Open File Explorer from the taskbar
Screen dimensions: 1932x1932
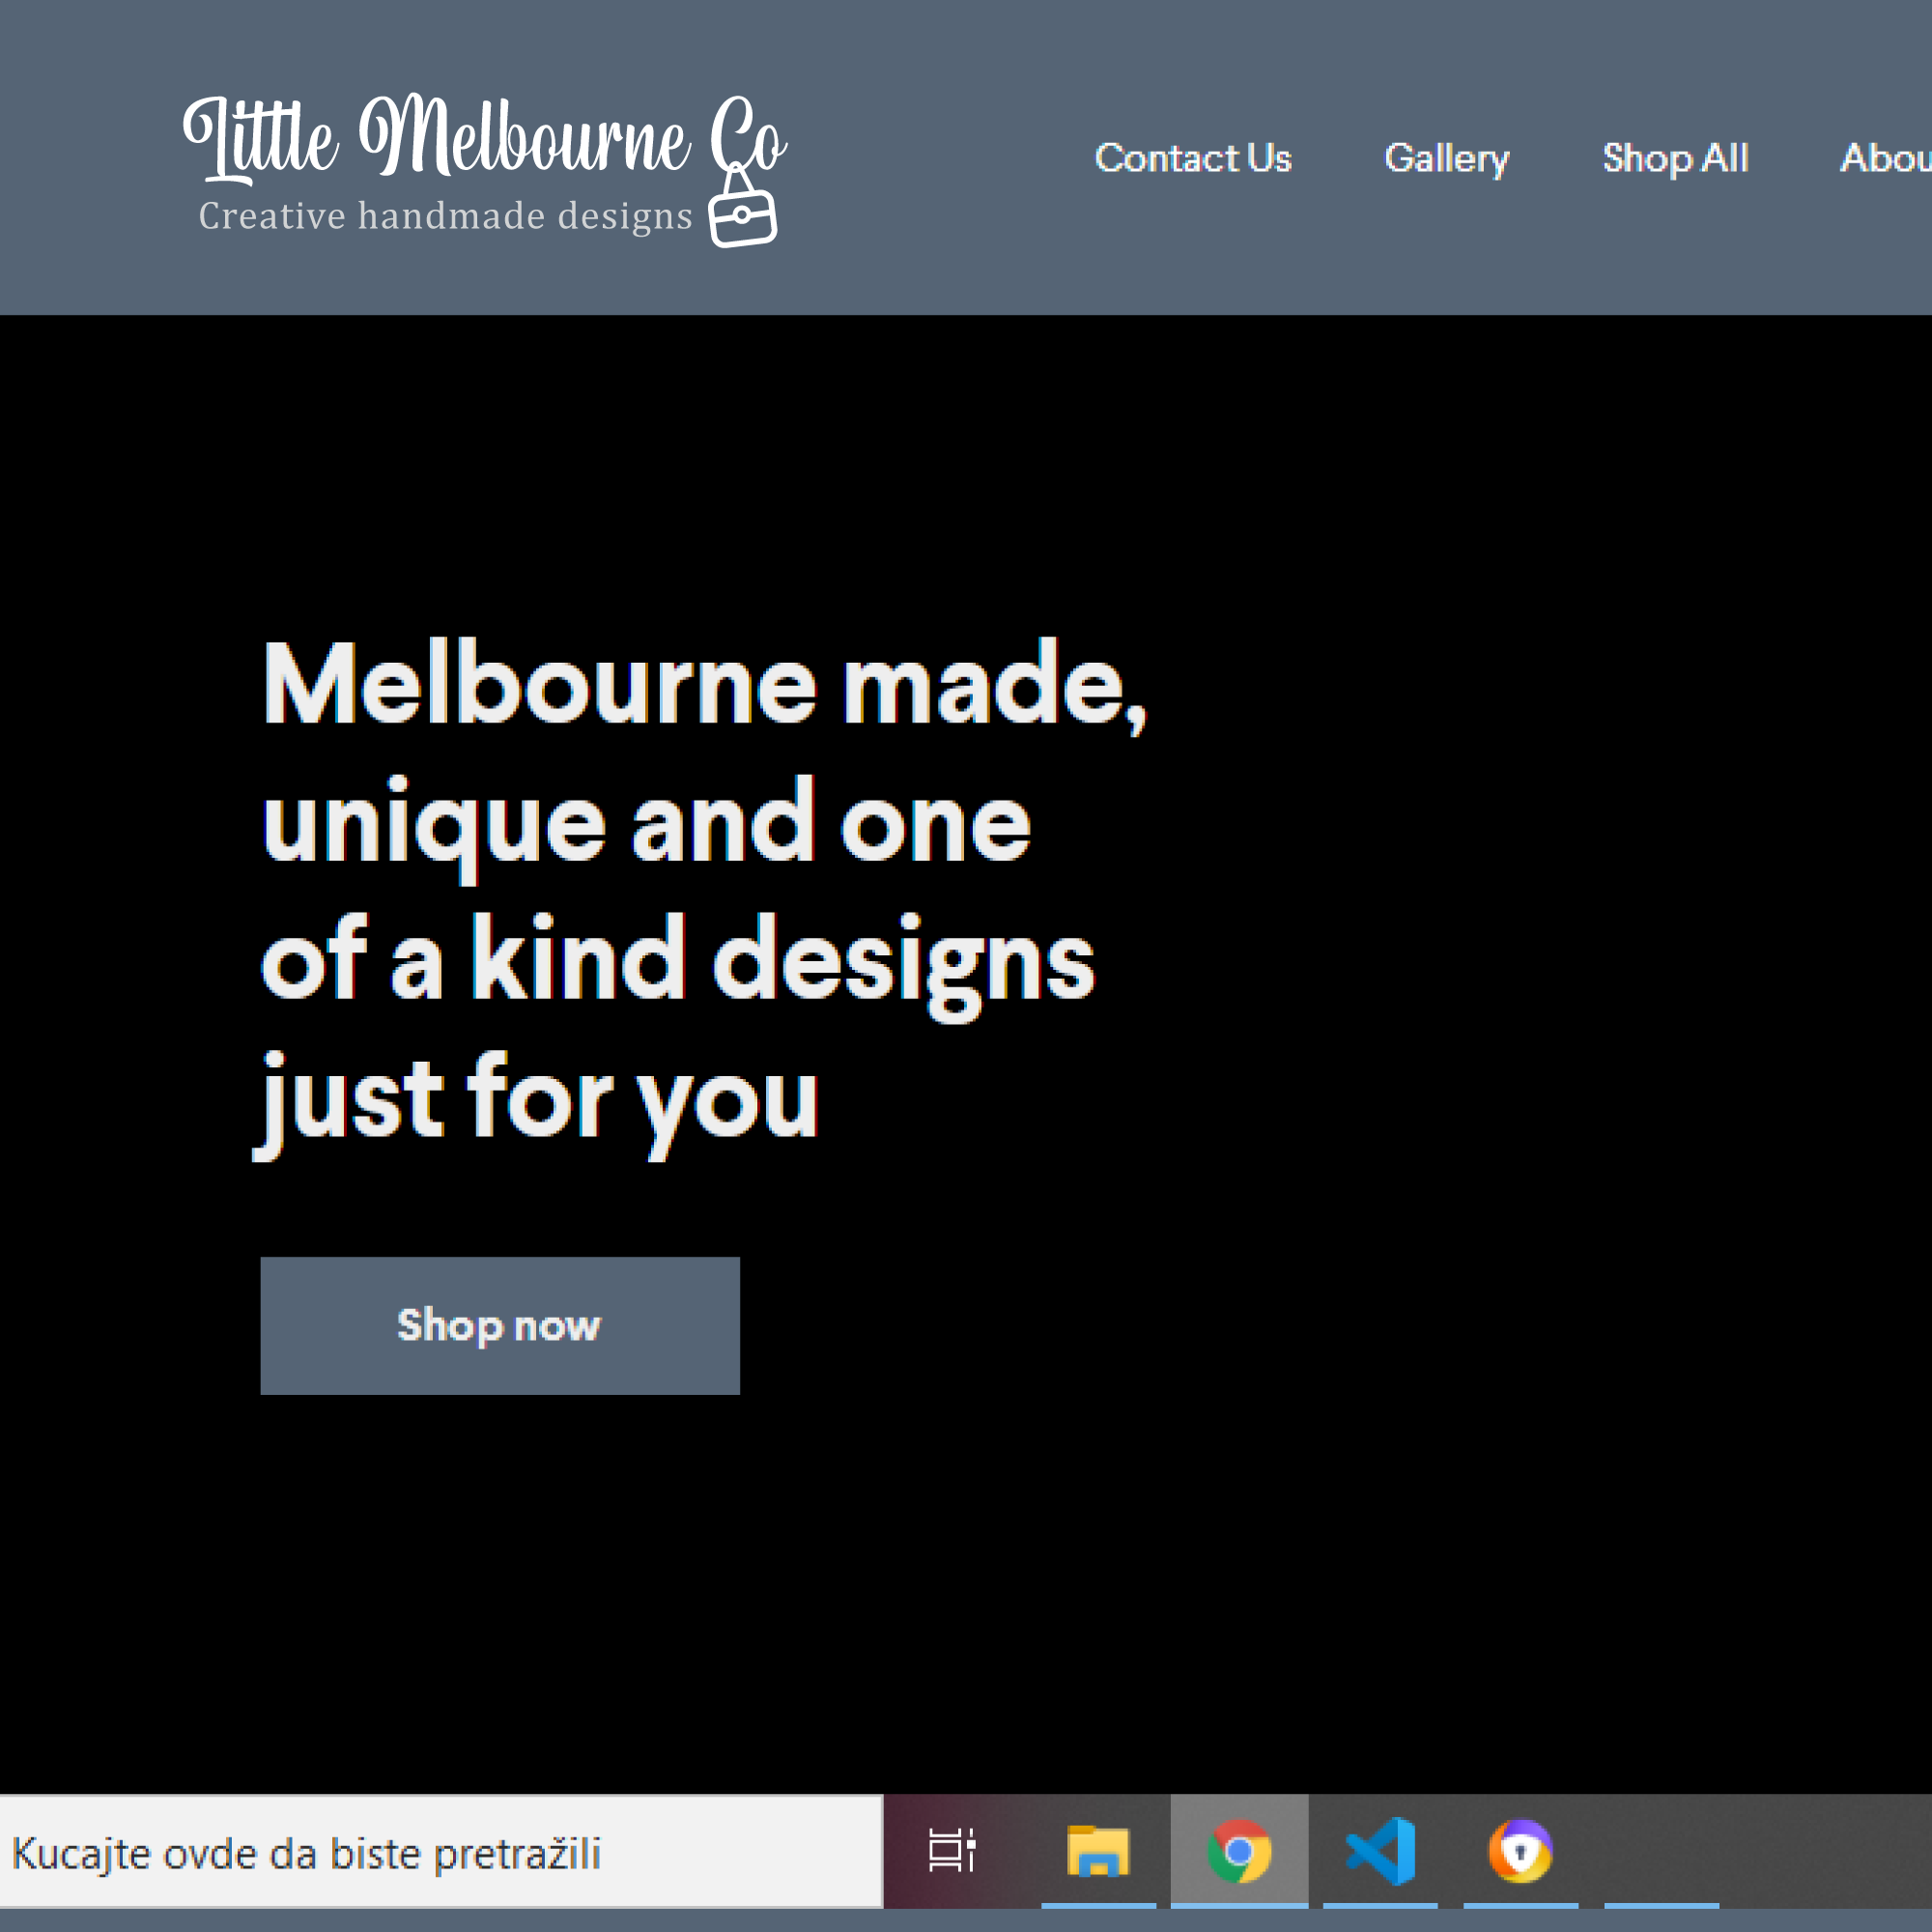(x=1100, y=1849)
